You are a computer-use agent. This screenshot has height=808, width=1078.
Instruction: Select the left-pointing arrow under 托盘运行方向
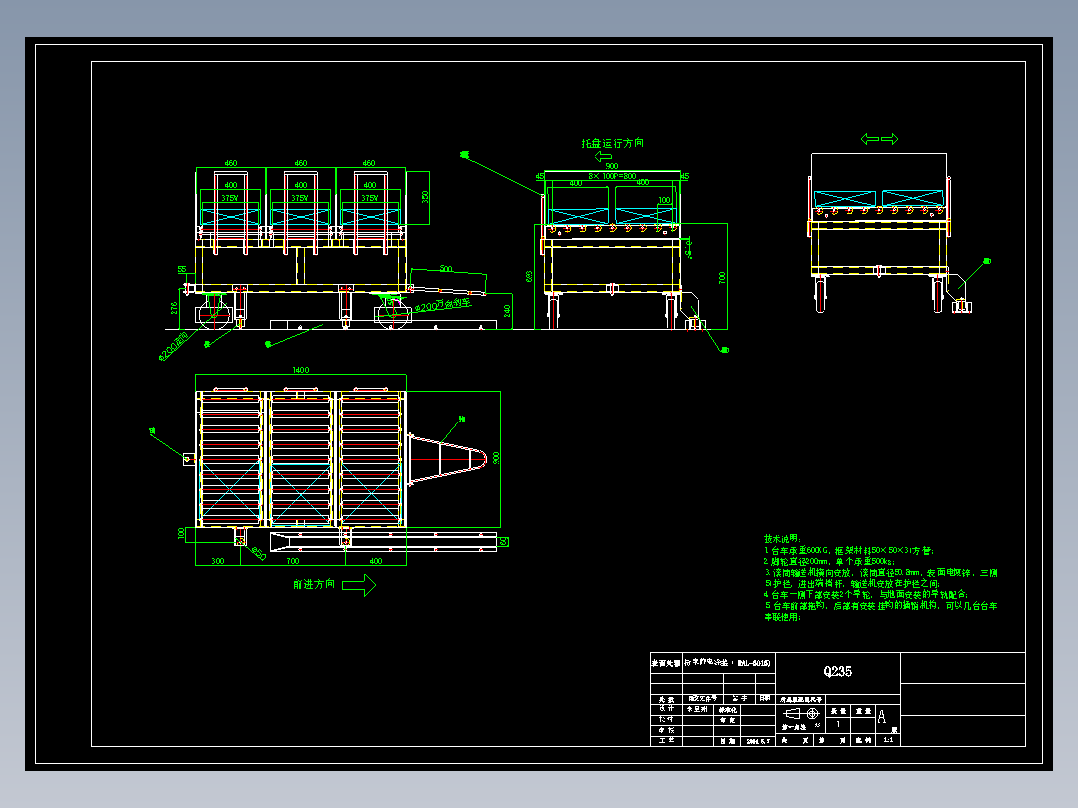coord(603,156)
